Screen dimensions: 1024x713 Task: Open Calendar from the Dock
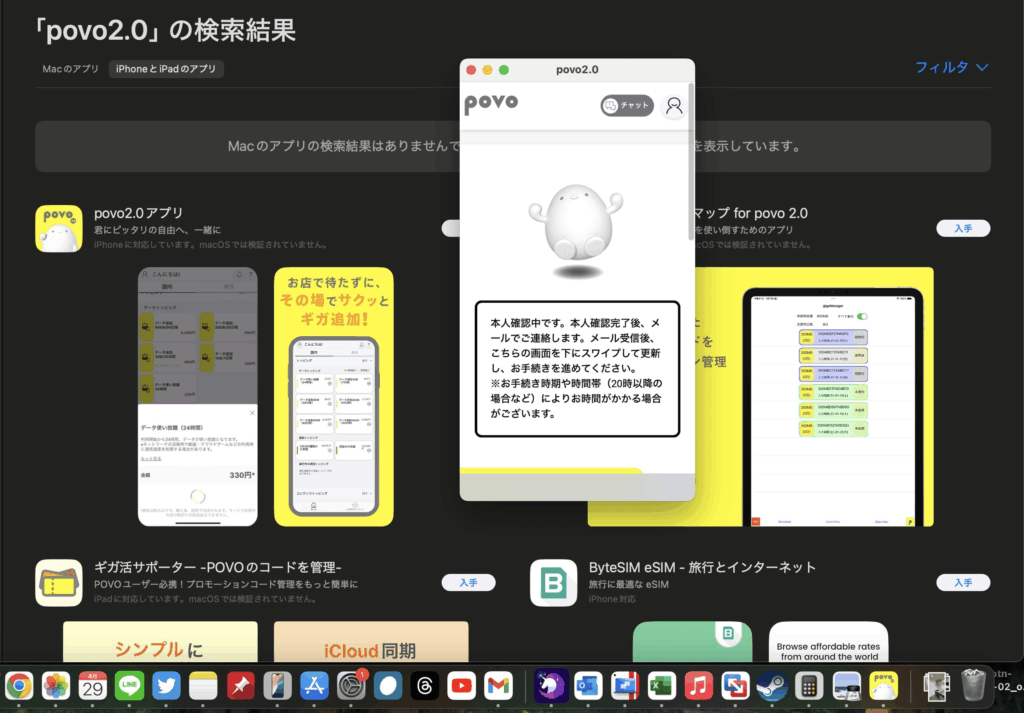coord(93,686)
